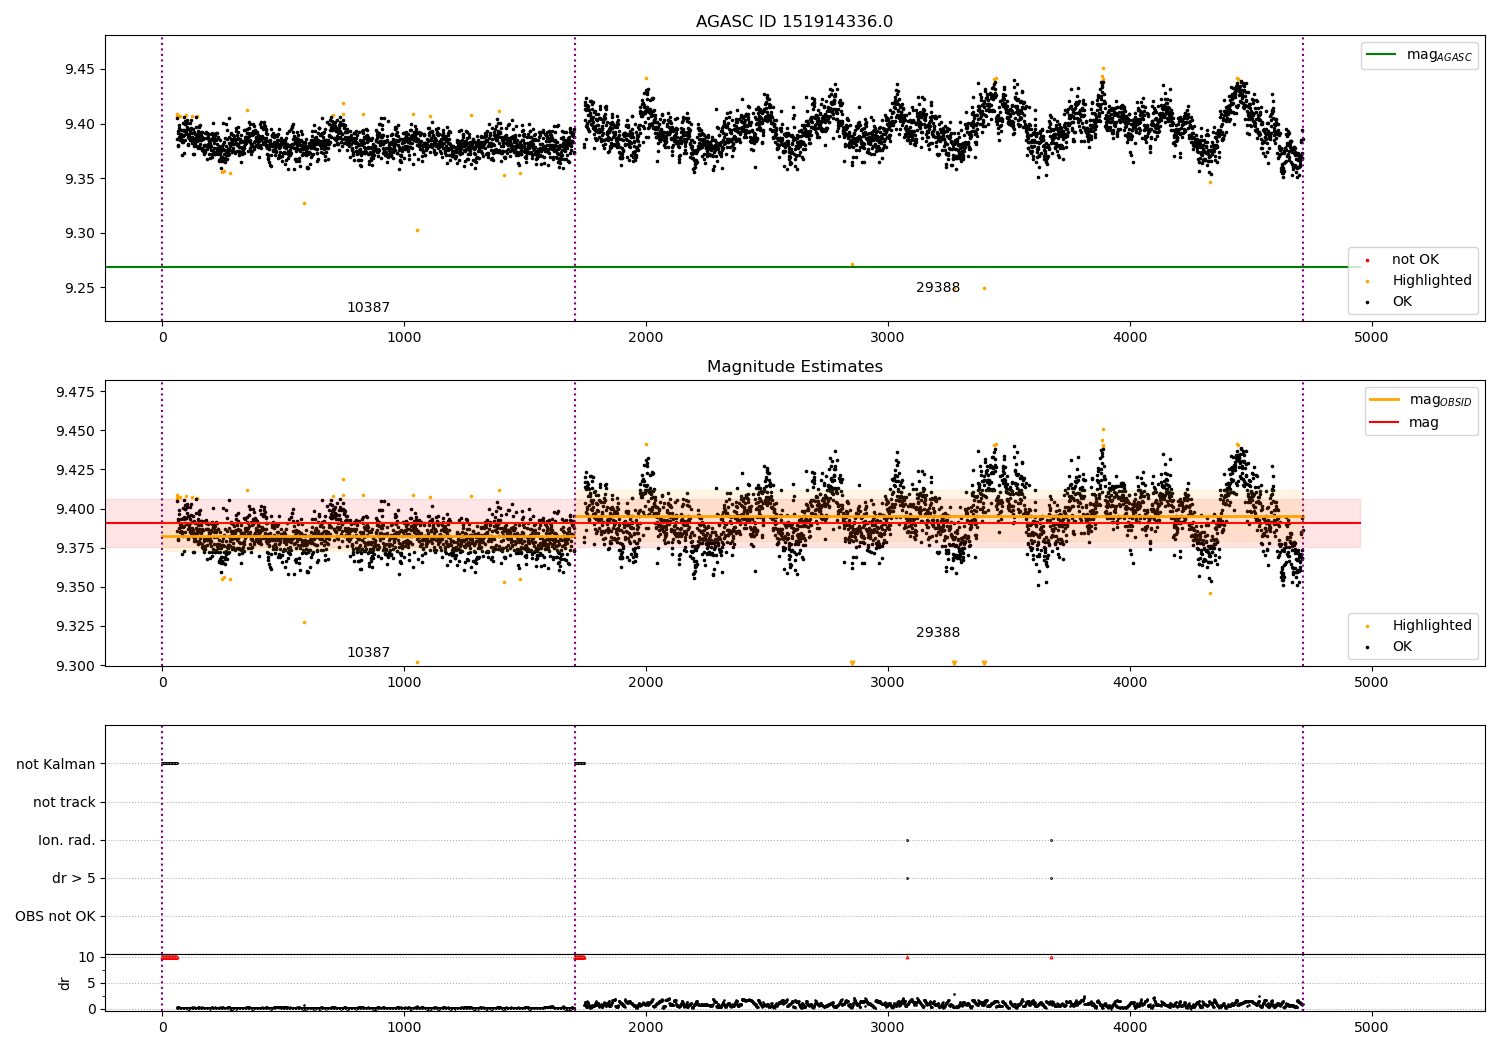Click the 'not track' row label
The height and width of the screenshot is (1050, 1500).
click(64, 802)
